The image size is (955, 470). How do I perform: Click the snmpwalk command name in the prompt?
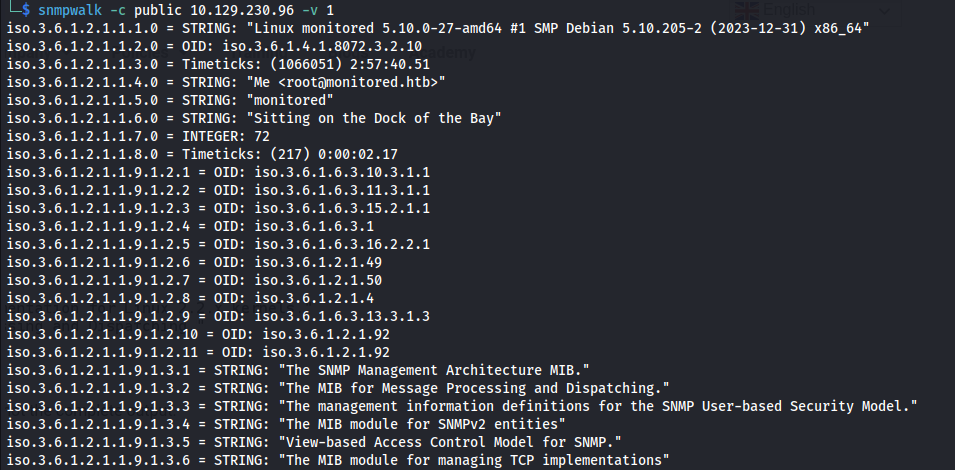click(69, 10)
